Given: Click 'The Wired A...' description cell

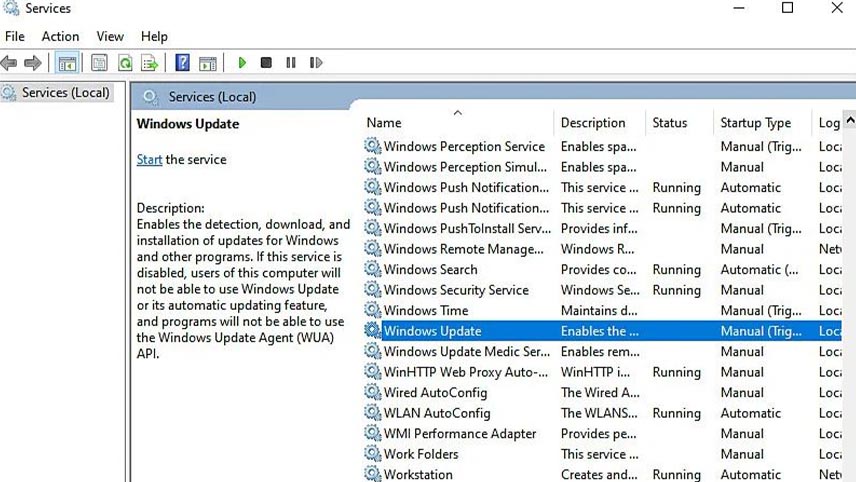Looking at the screenshot, I should (600, 392).
